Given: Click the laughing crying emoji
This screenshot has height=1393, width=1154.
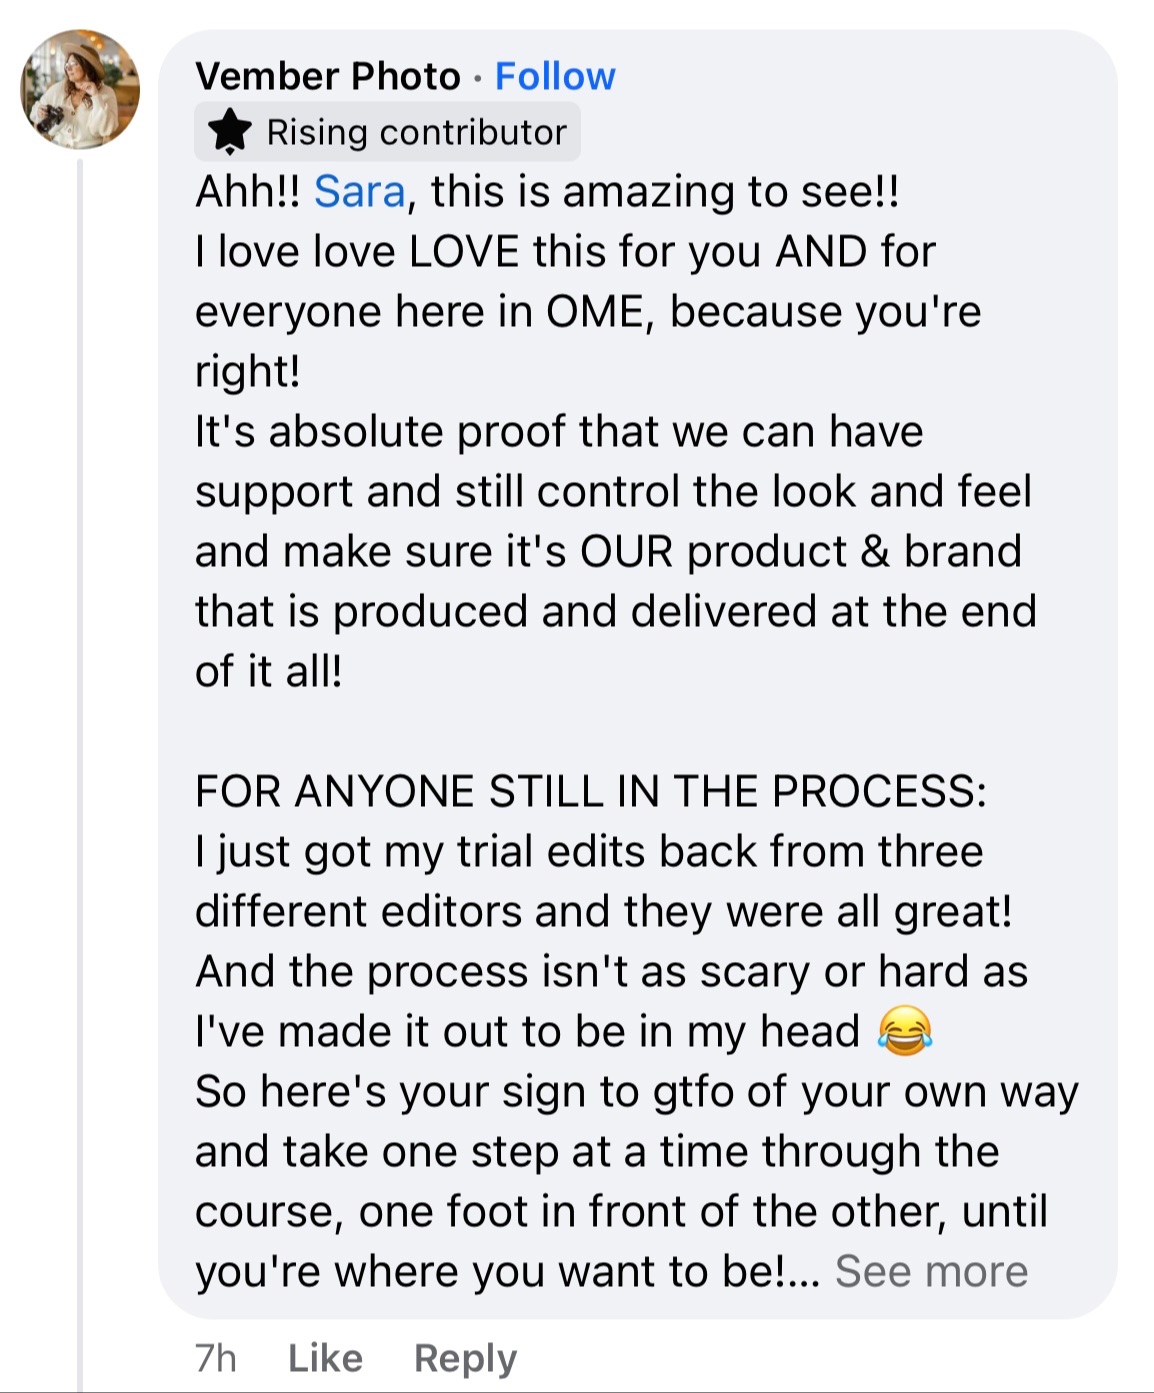Looking at the screenshot, I should point(904,1031).
